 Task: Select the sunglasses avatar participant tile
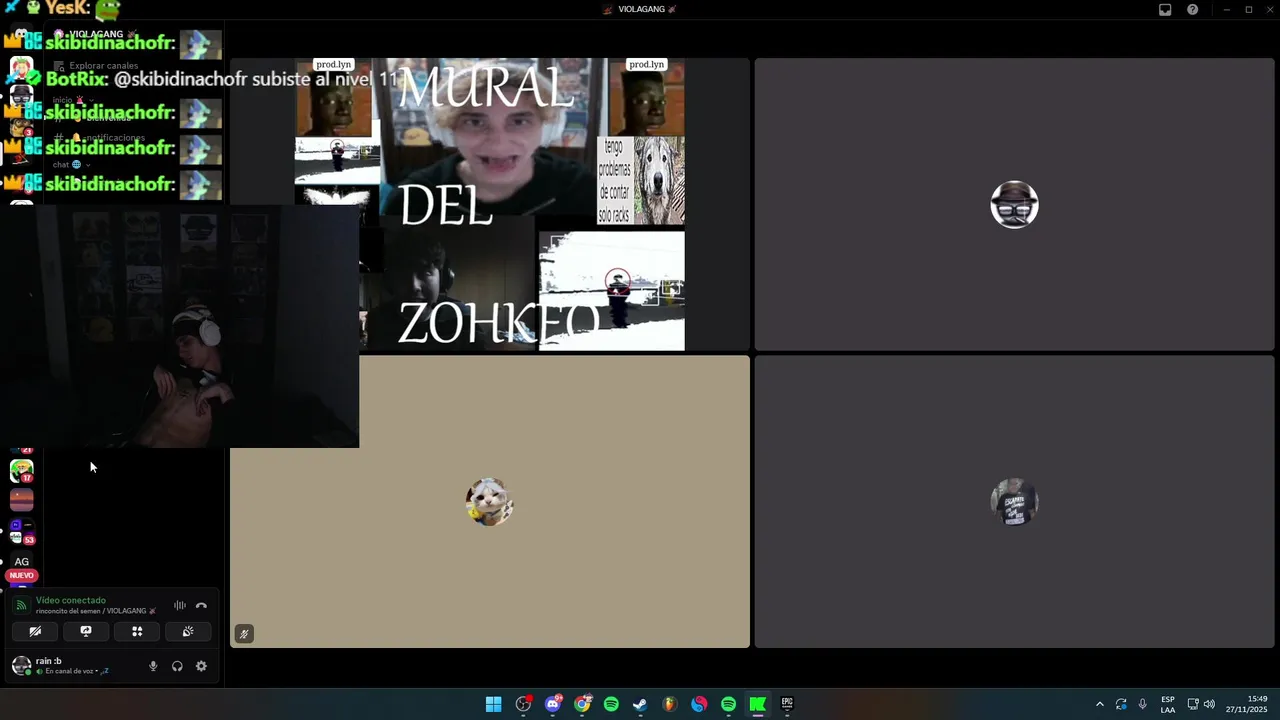1014,204
